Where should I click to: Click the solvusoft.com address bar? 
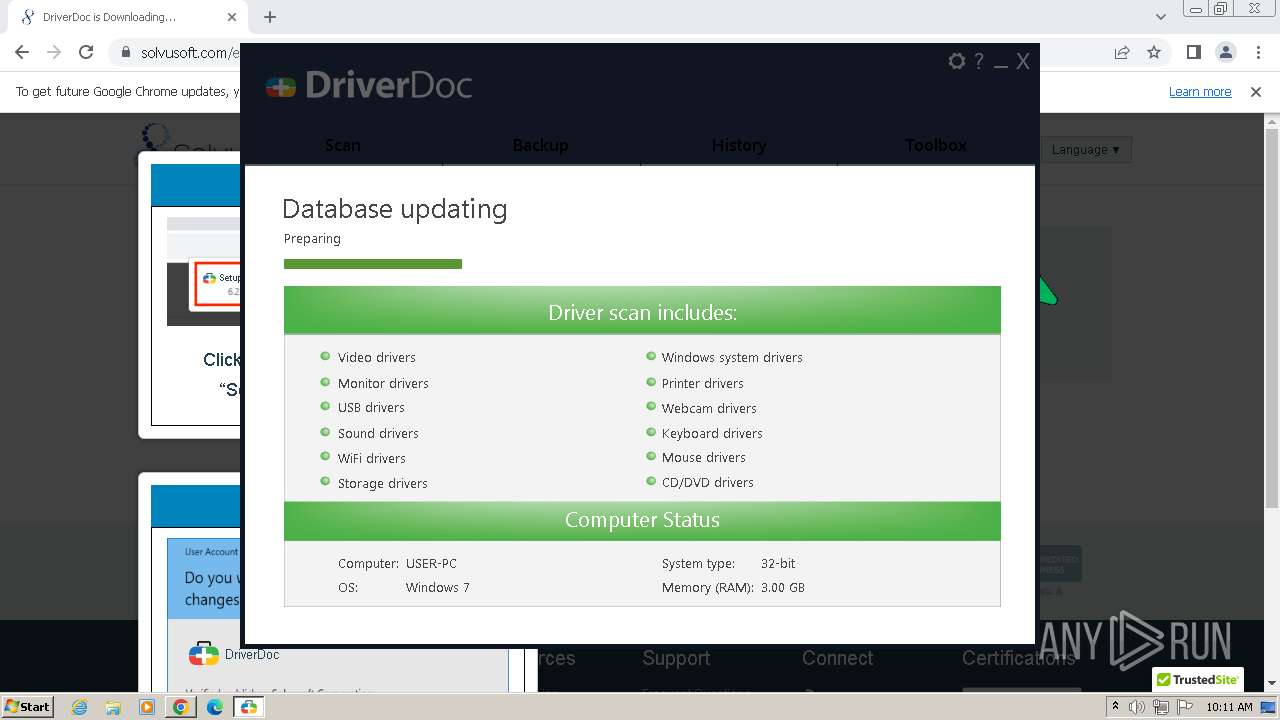tap(190, 52)
